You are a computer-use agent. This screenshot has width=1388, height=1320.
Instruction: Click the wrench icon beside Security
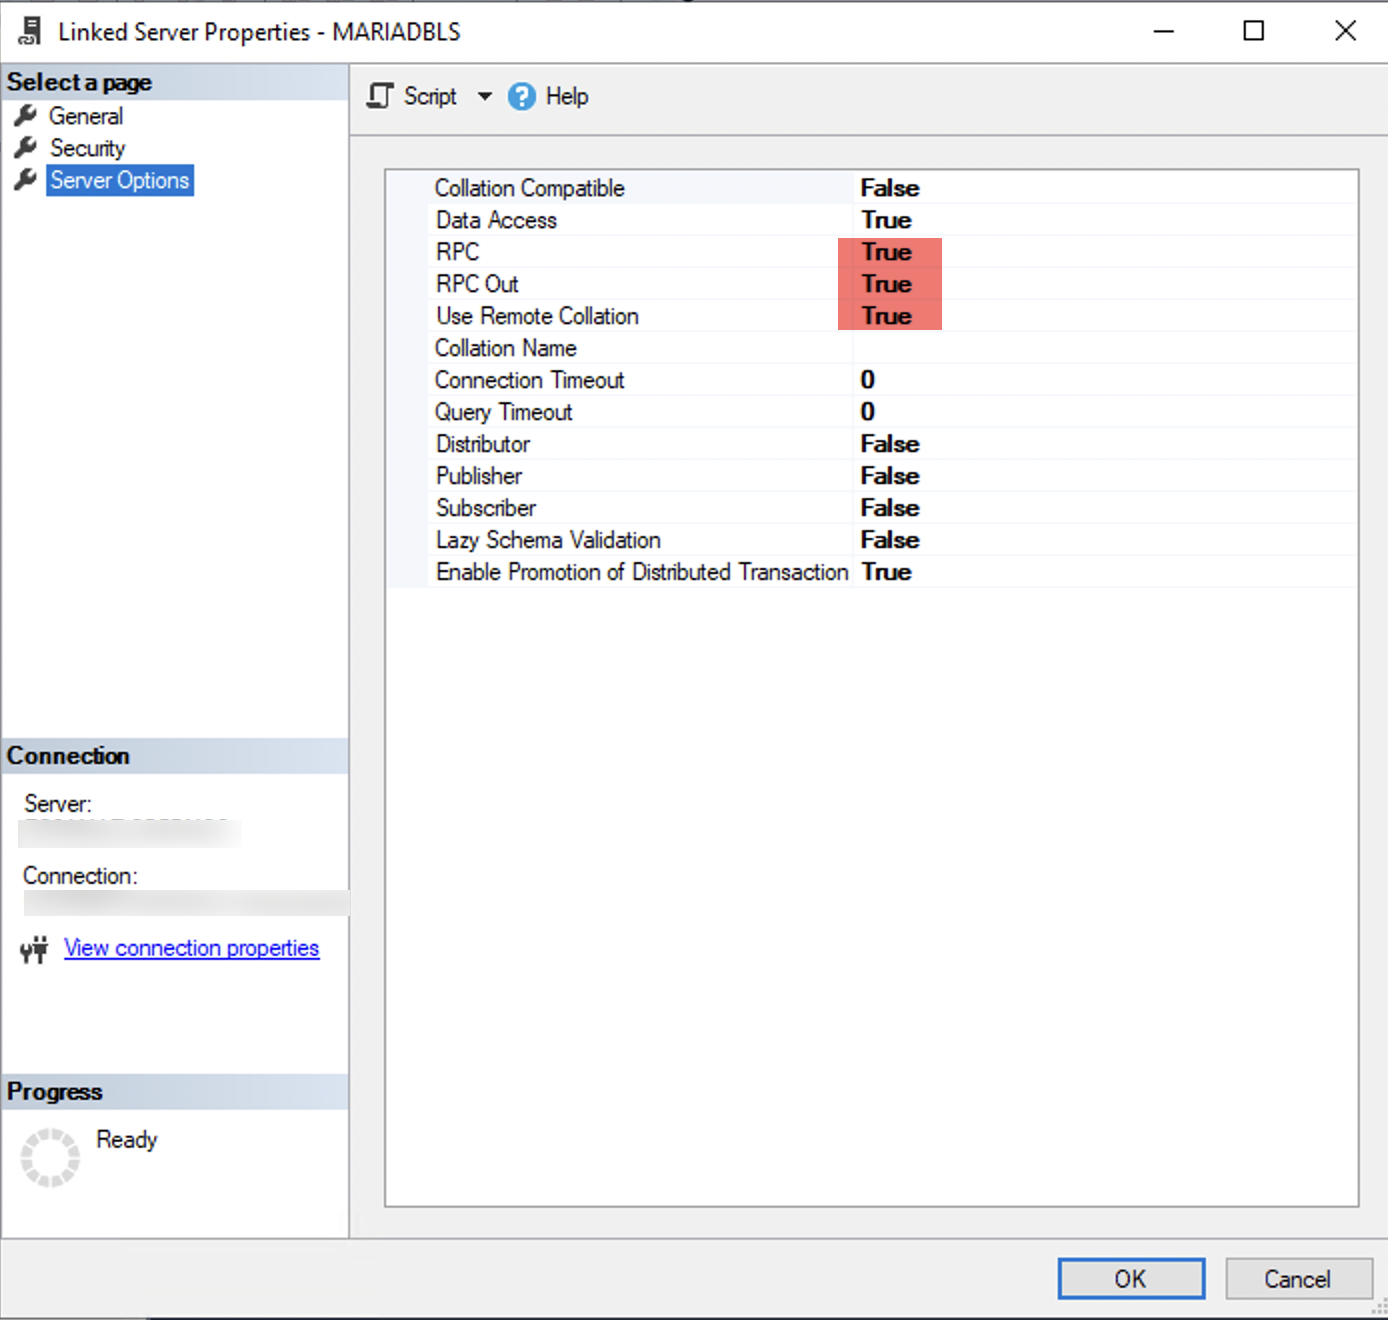click(26, 148)
